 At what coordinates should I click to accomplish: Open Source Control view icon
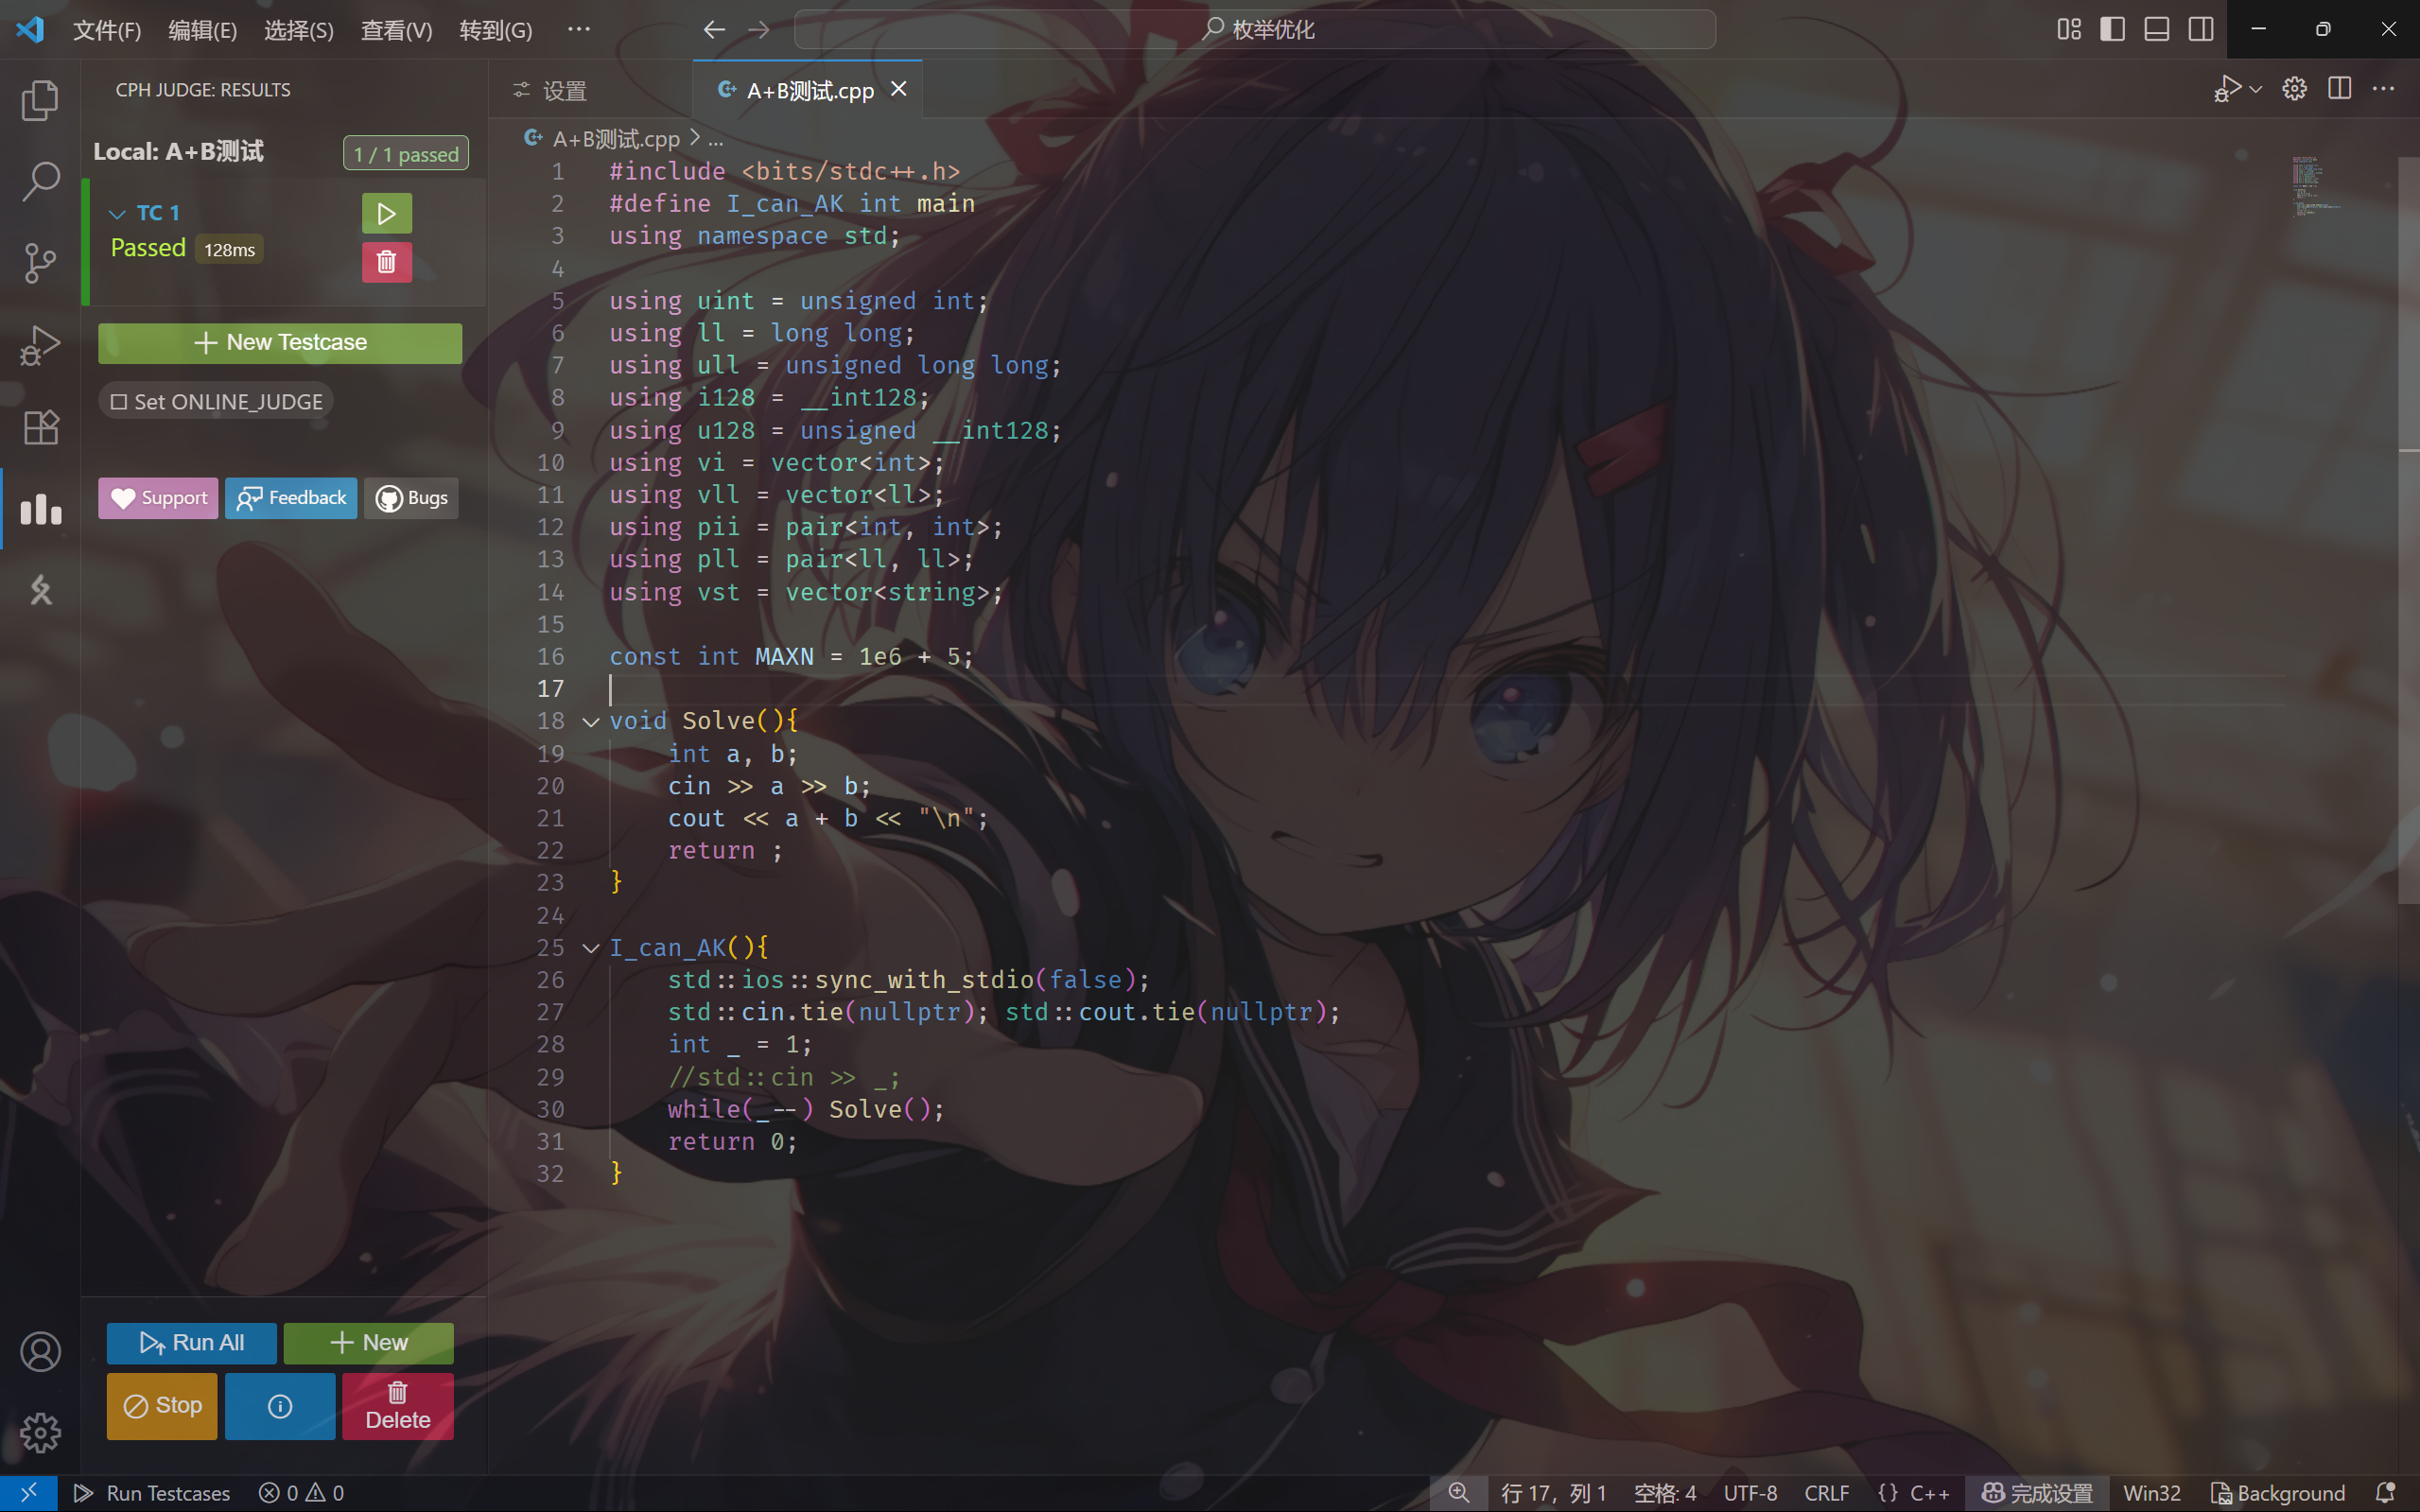[x=40, y=263]
